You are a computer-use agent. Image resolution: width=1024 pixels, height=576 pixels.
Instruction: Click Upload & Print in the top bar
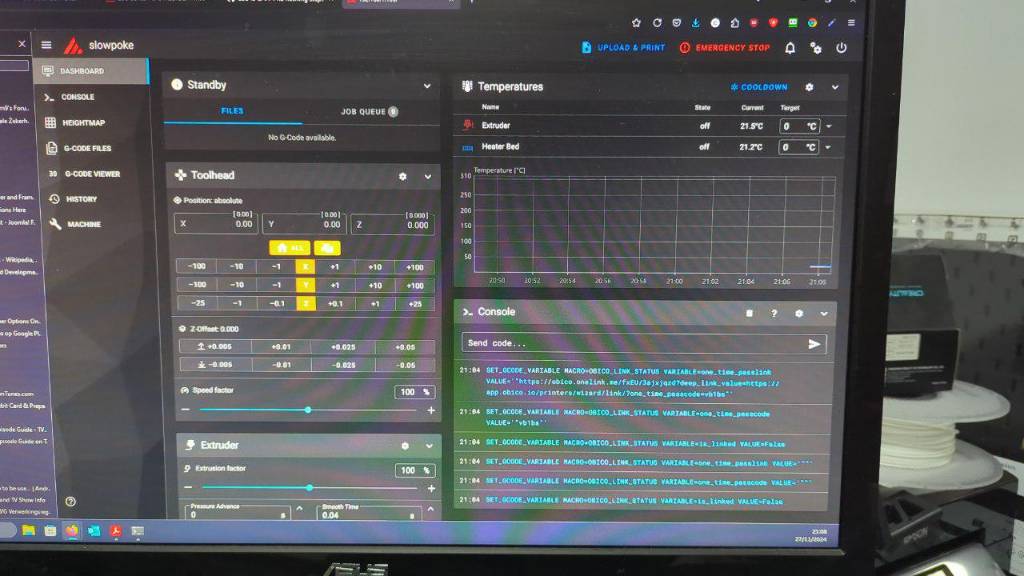pos(623,47)
